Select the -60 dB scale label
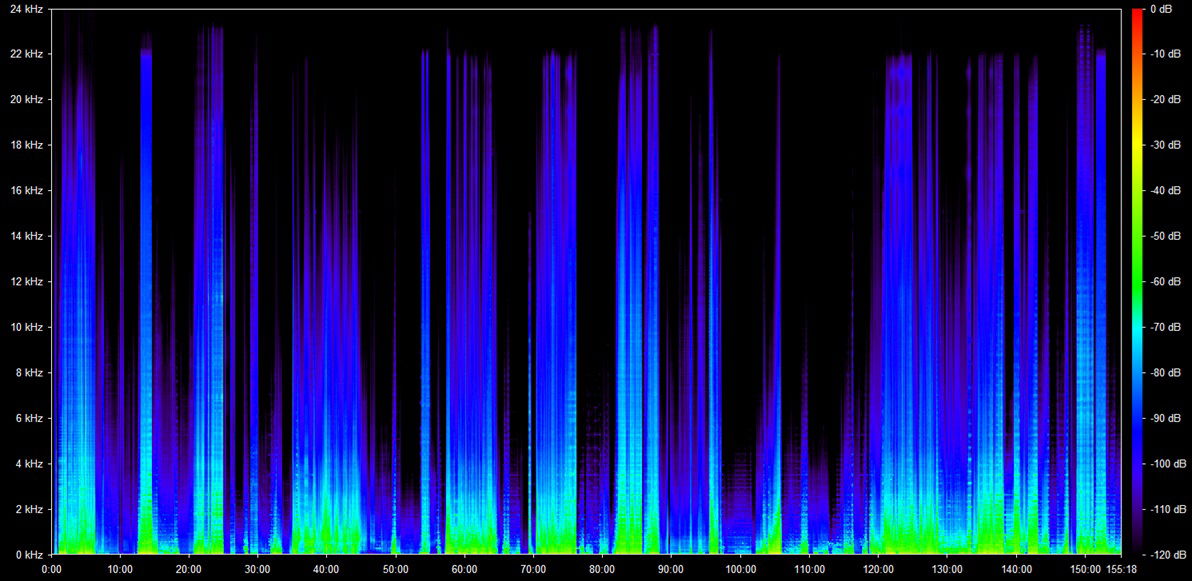 tap(1165, 282)
